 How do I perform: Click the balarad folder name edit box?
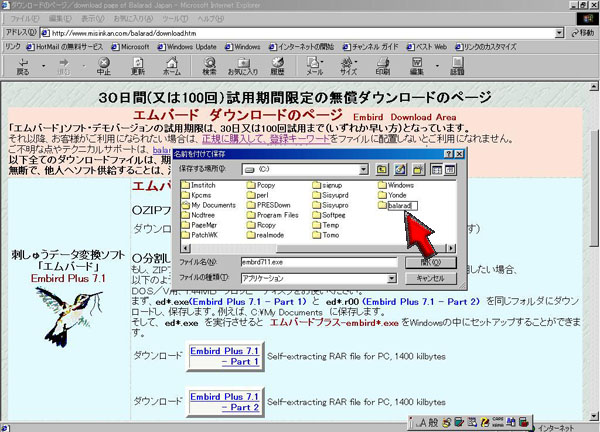402,205
